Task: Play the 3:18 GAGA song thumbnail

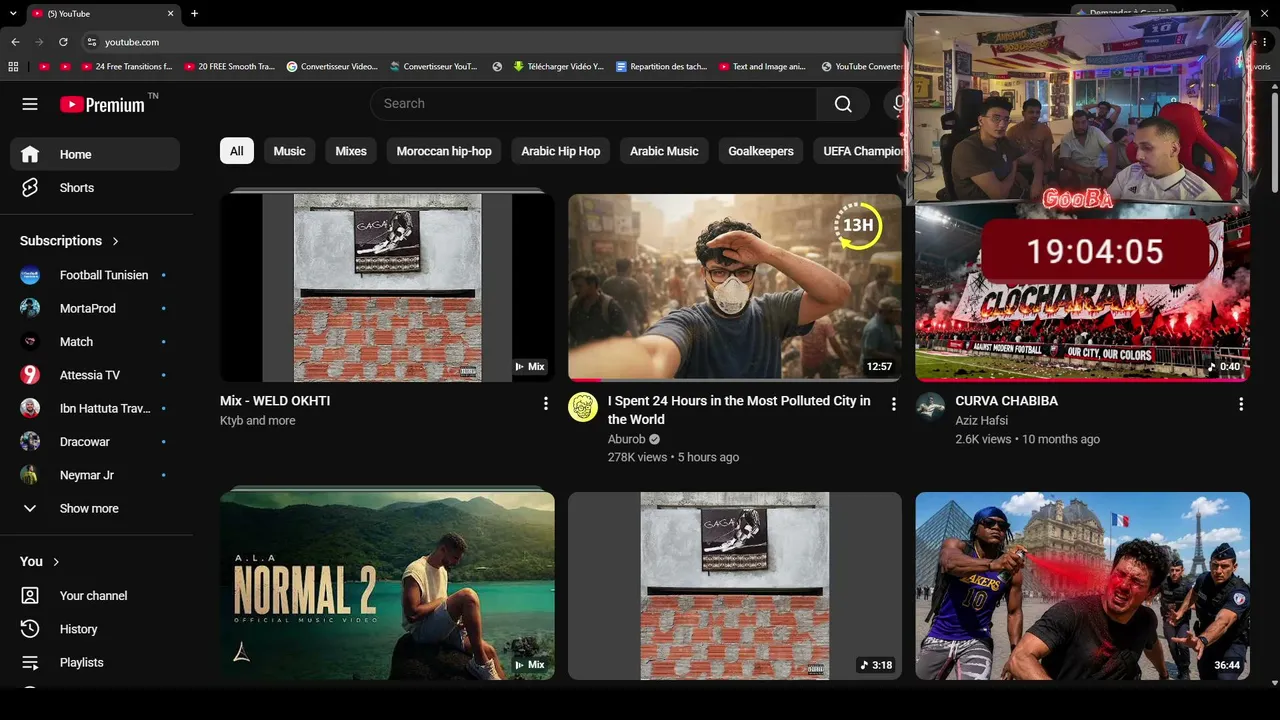Action: click(x=734, y=586)
